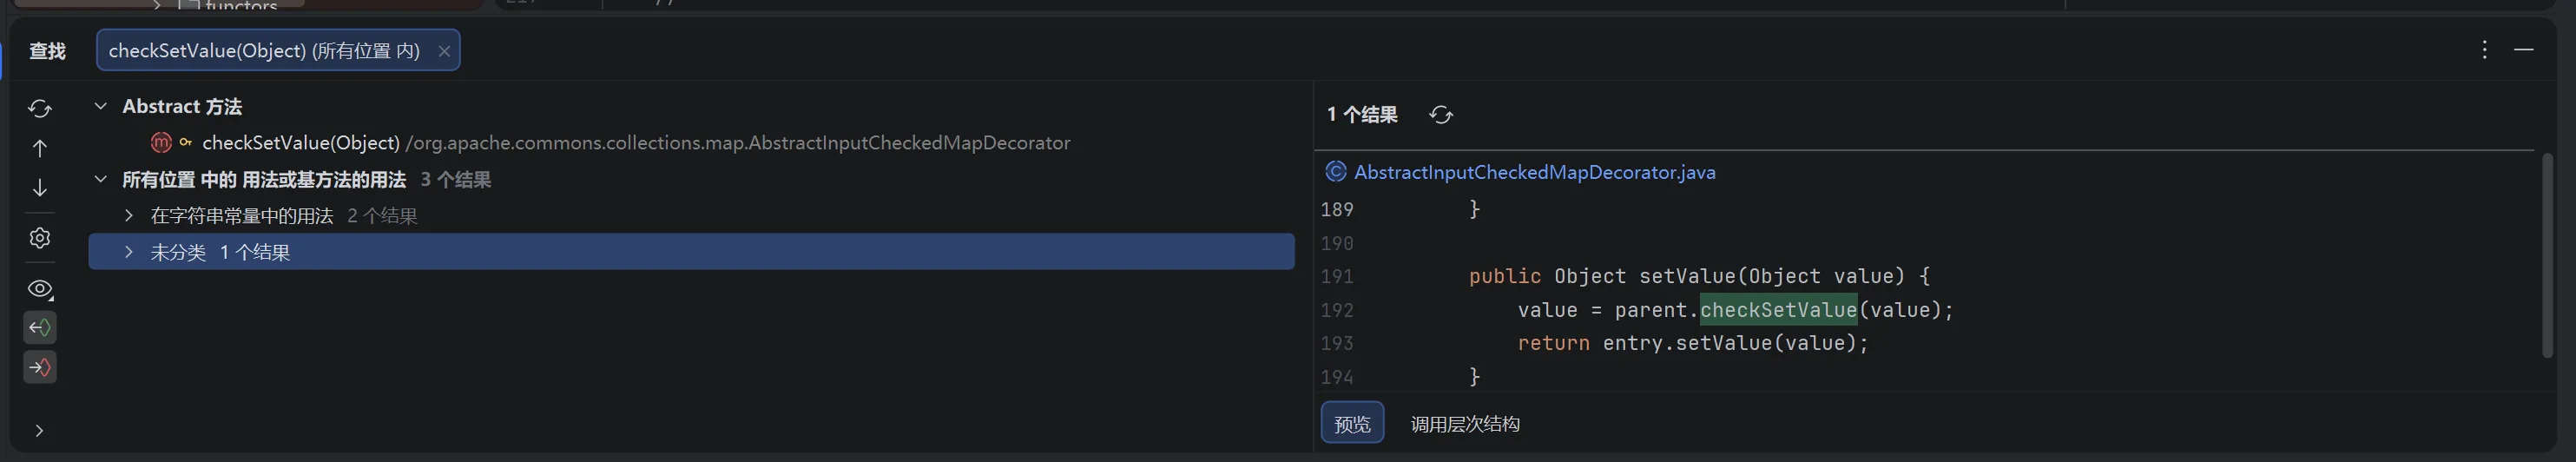Switch to the 调用层次结构 tab
The width and height of the screenshot is (2576, 462).
coord(1464,424)
